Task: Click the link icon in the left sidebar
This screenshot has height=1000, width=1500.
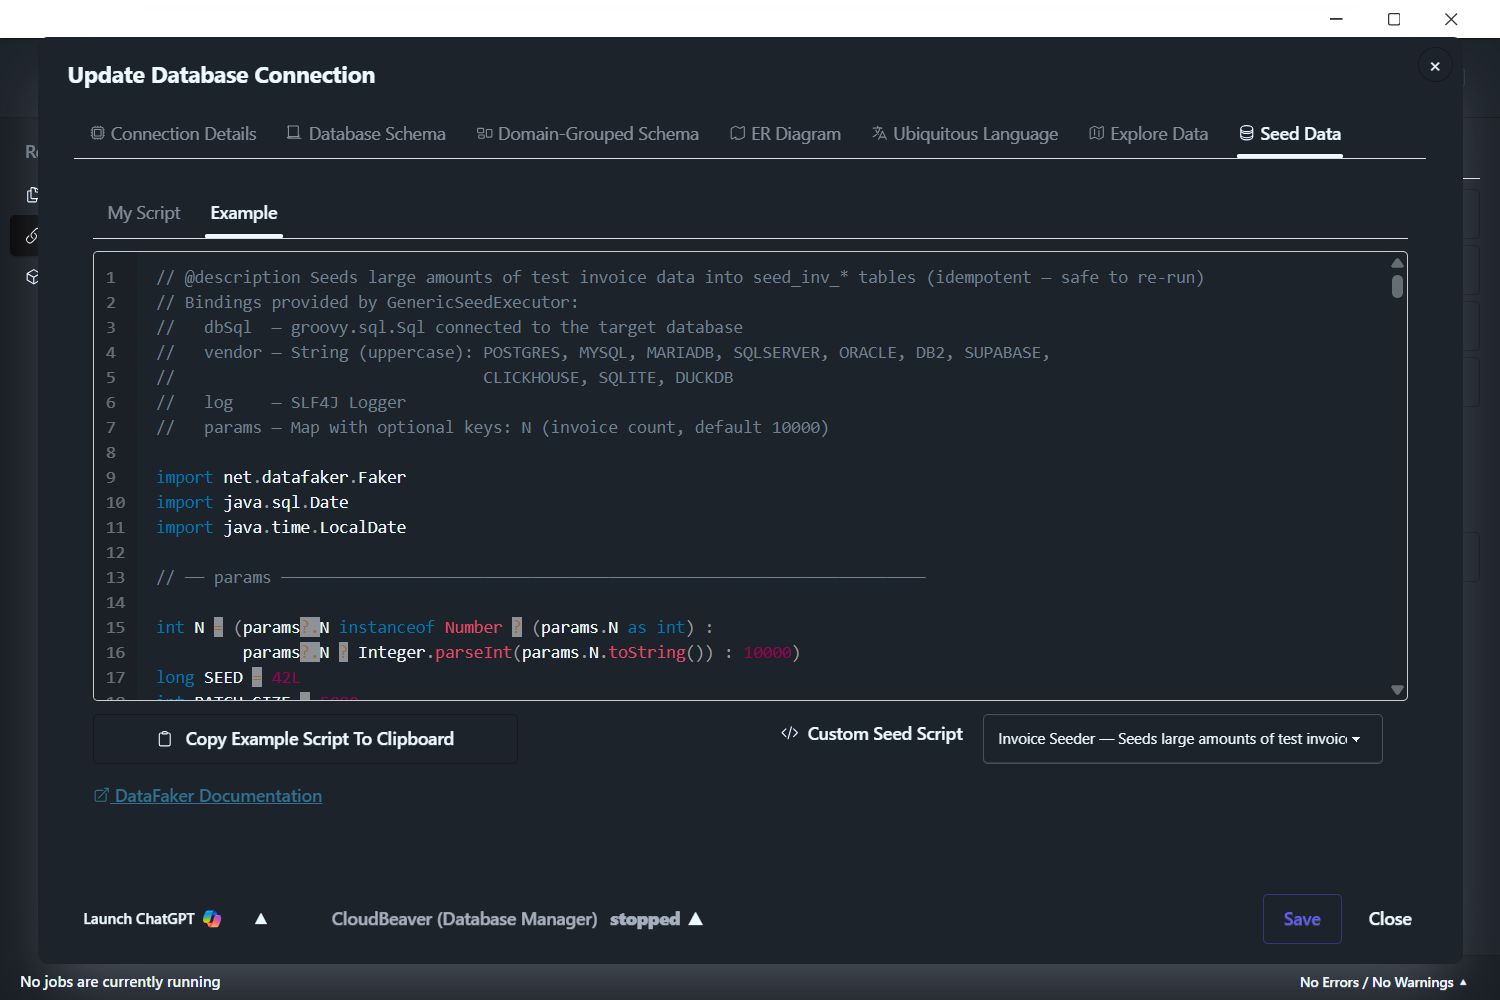Action: coord(32,236)
